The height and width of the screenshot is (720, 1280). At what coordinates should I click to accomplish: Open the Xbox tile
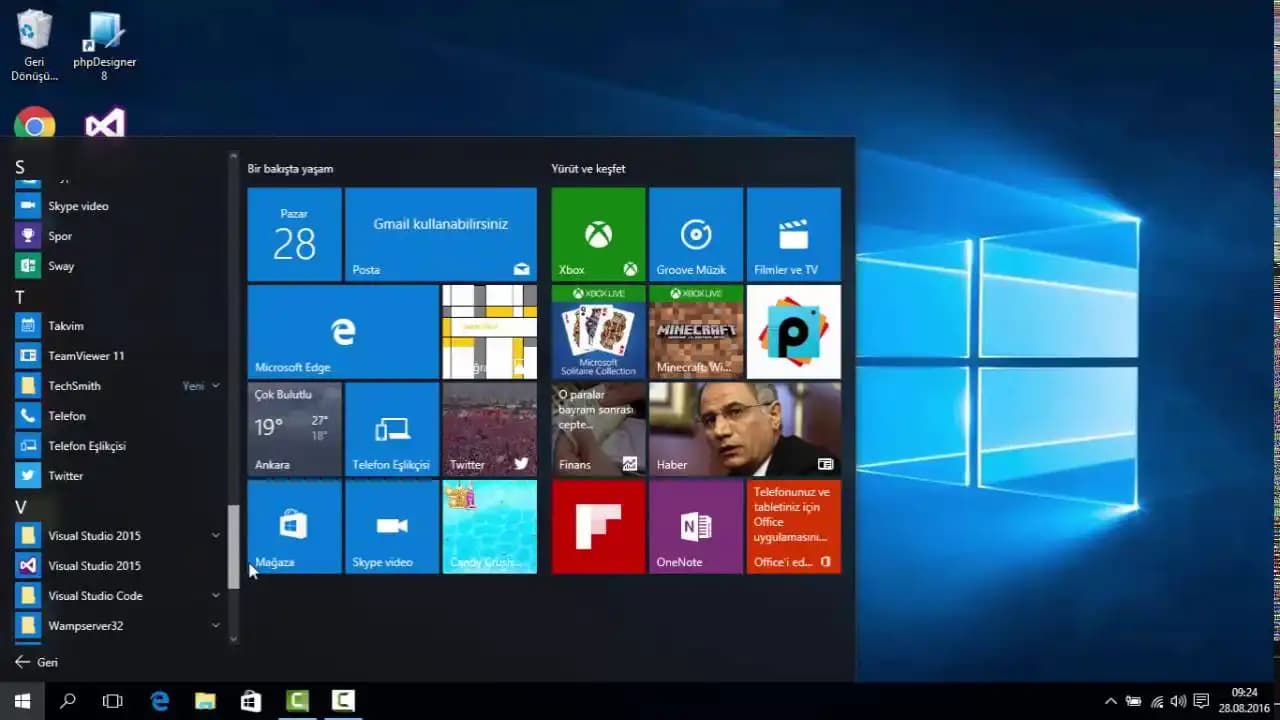pyautogui.click(x=598, y=234)
